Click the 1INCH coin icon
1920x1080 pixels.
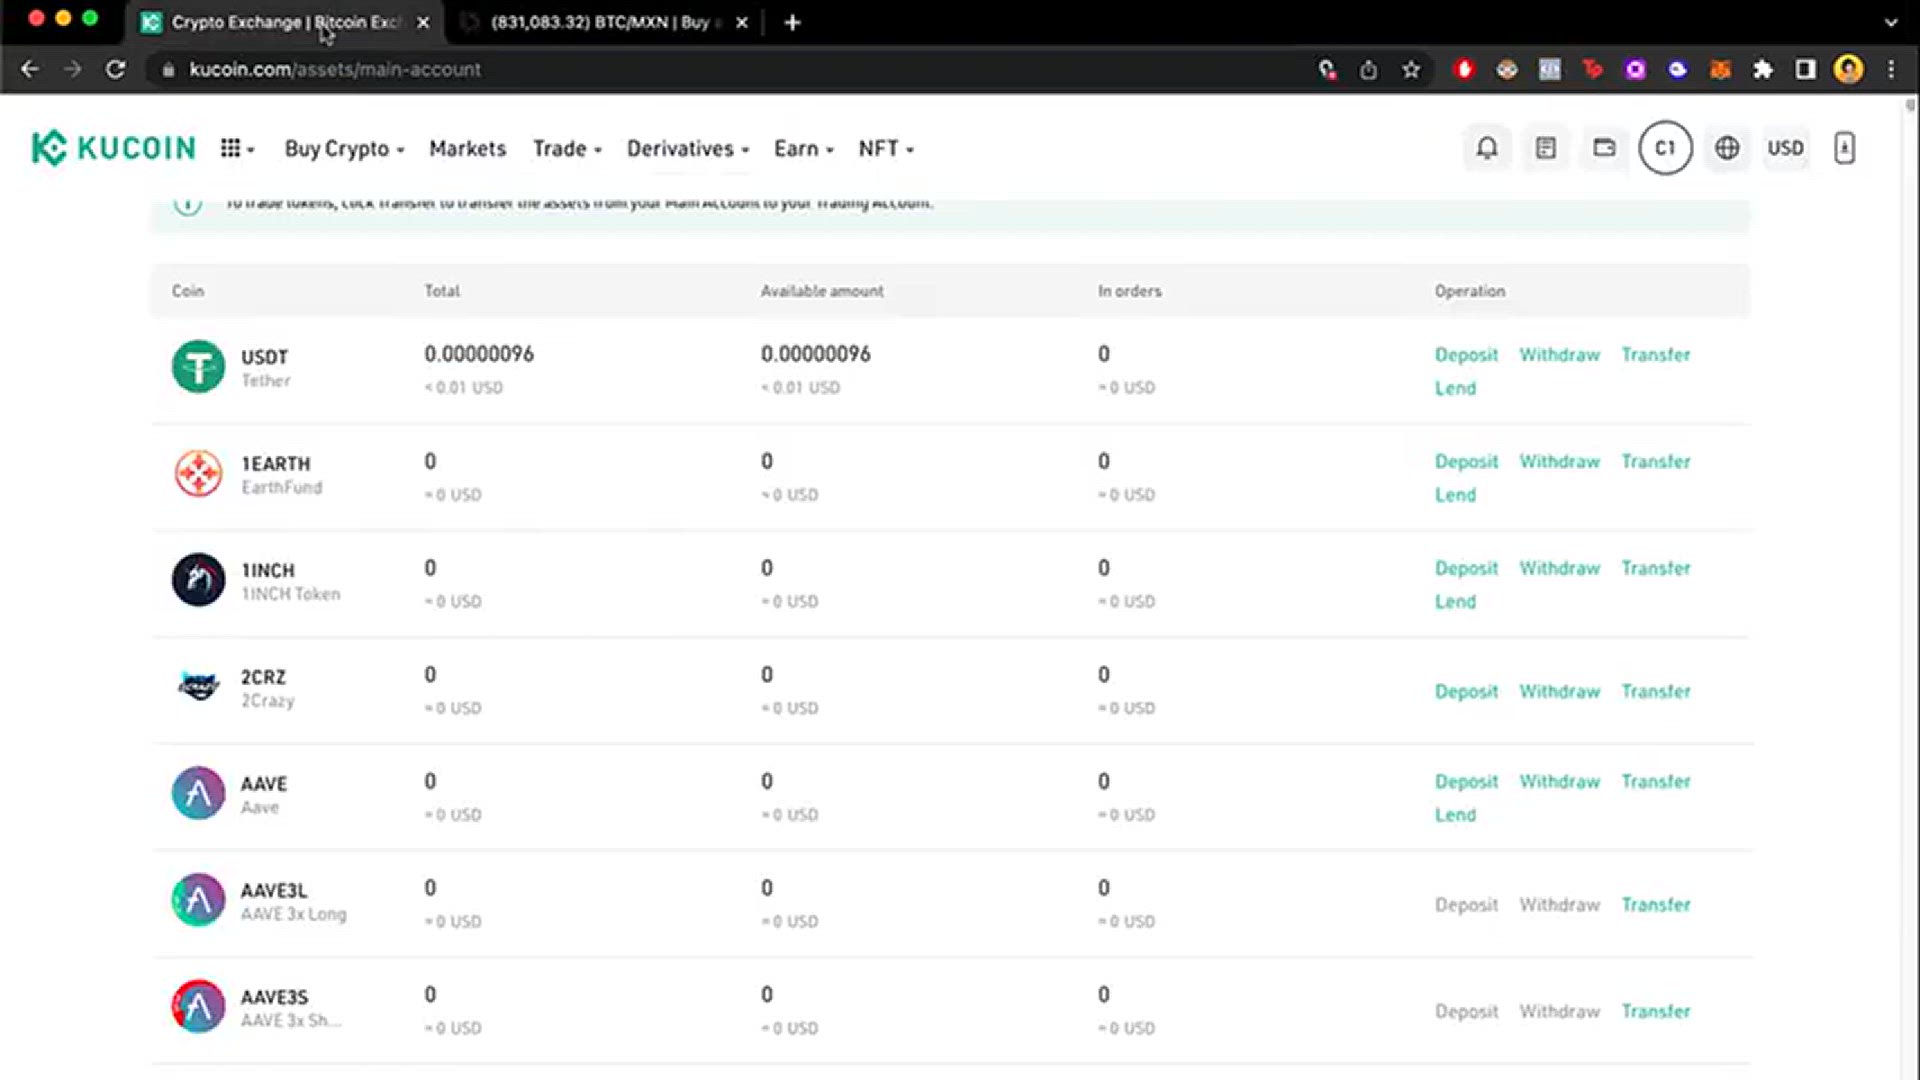pyautogui.click(x=198, y=580)
